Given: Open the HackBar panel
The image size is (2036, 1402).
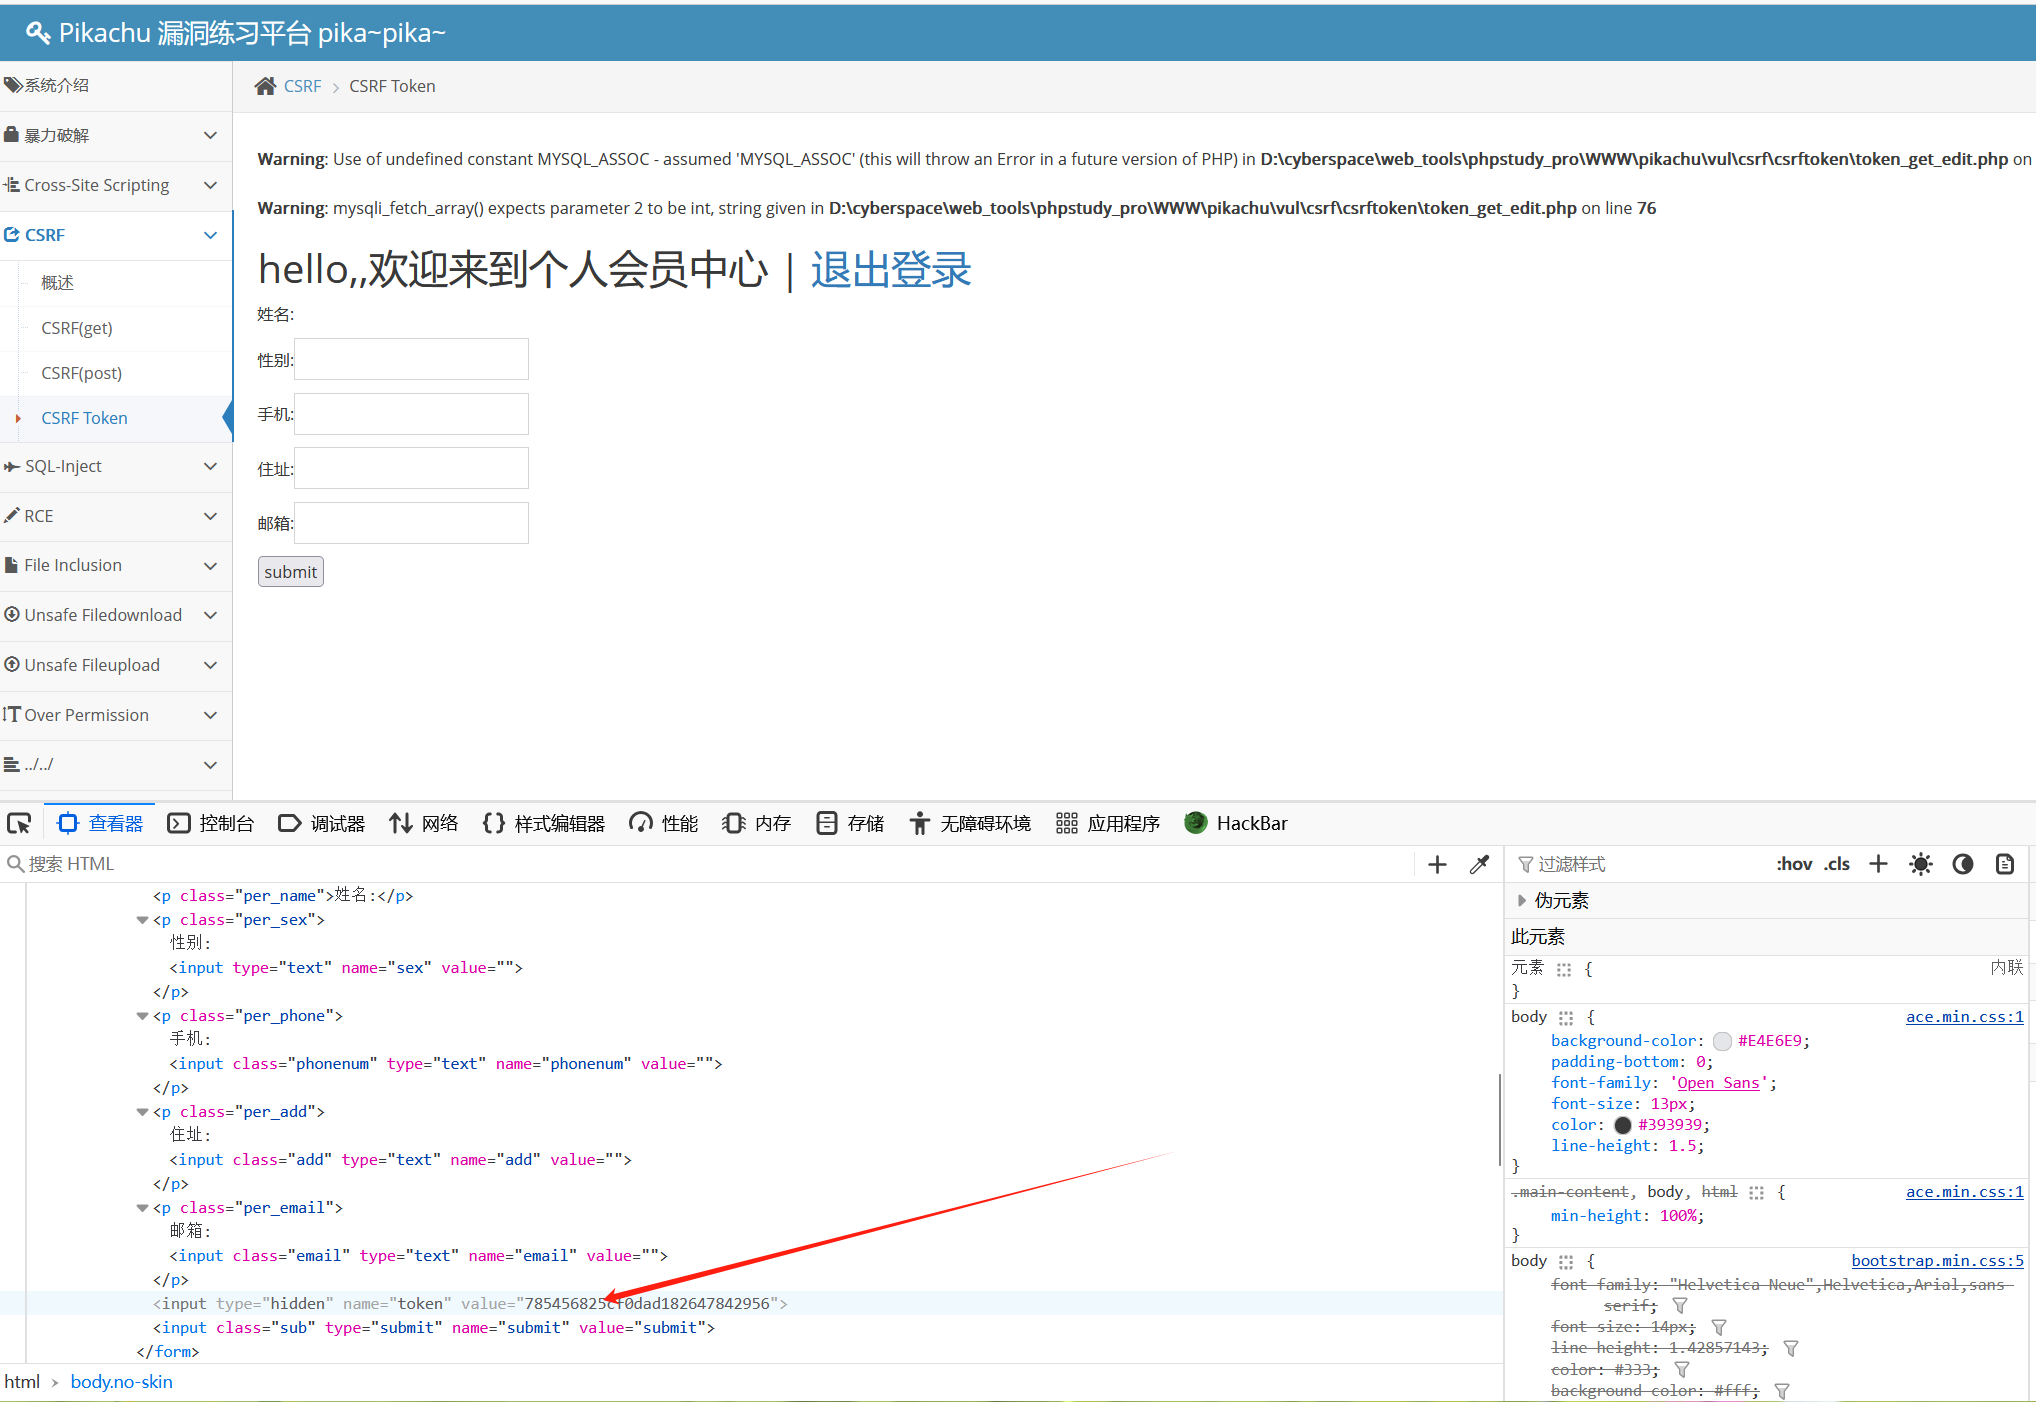Looking at the screenshot, I should tap(1237, 823).
